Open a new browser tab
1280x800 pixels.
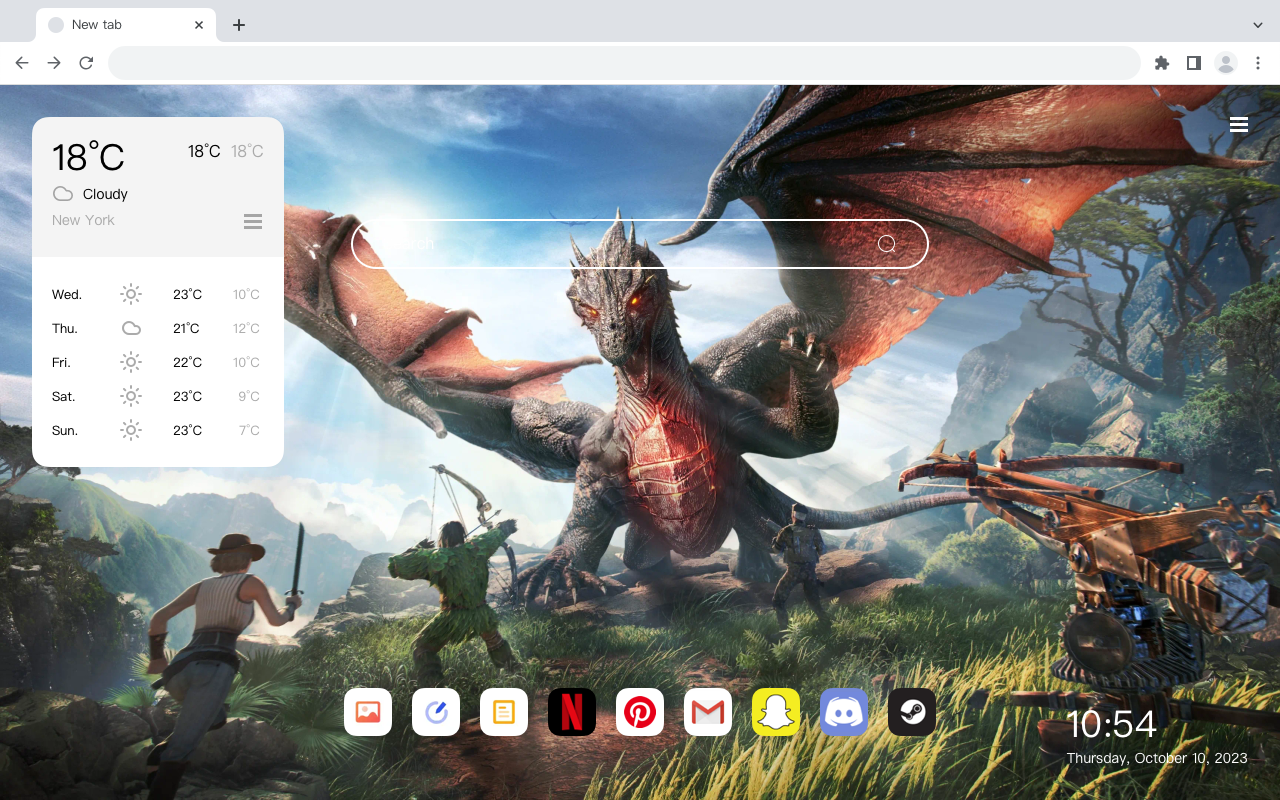[238, 25]
